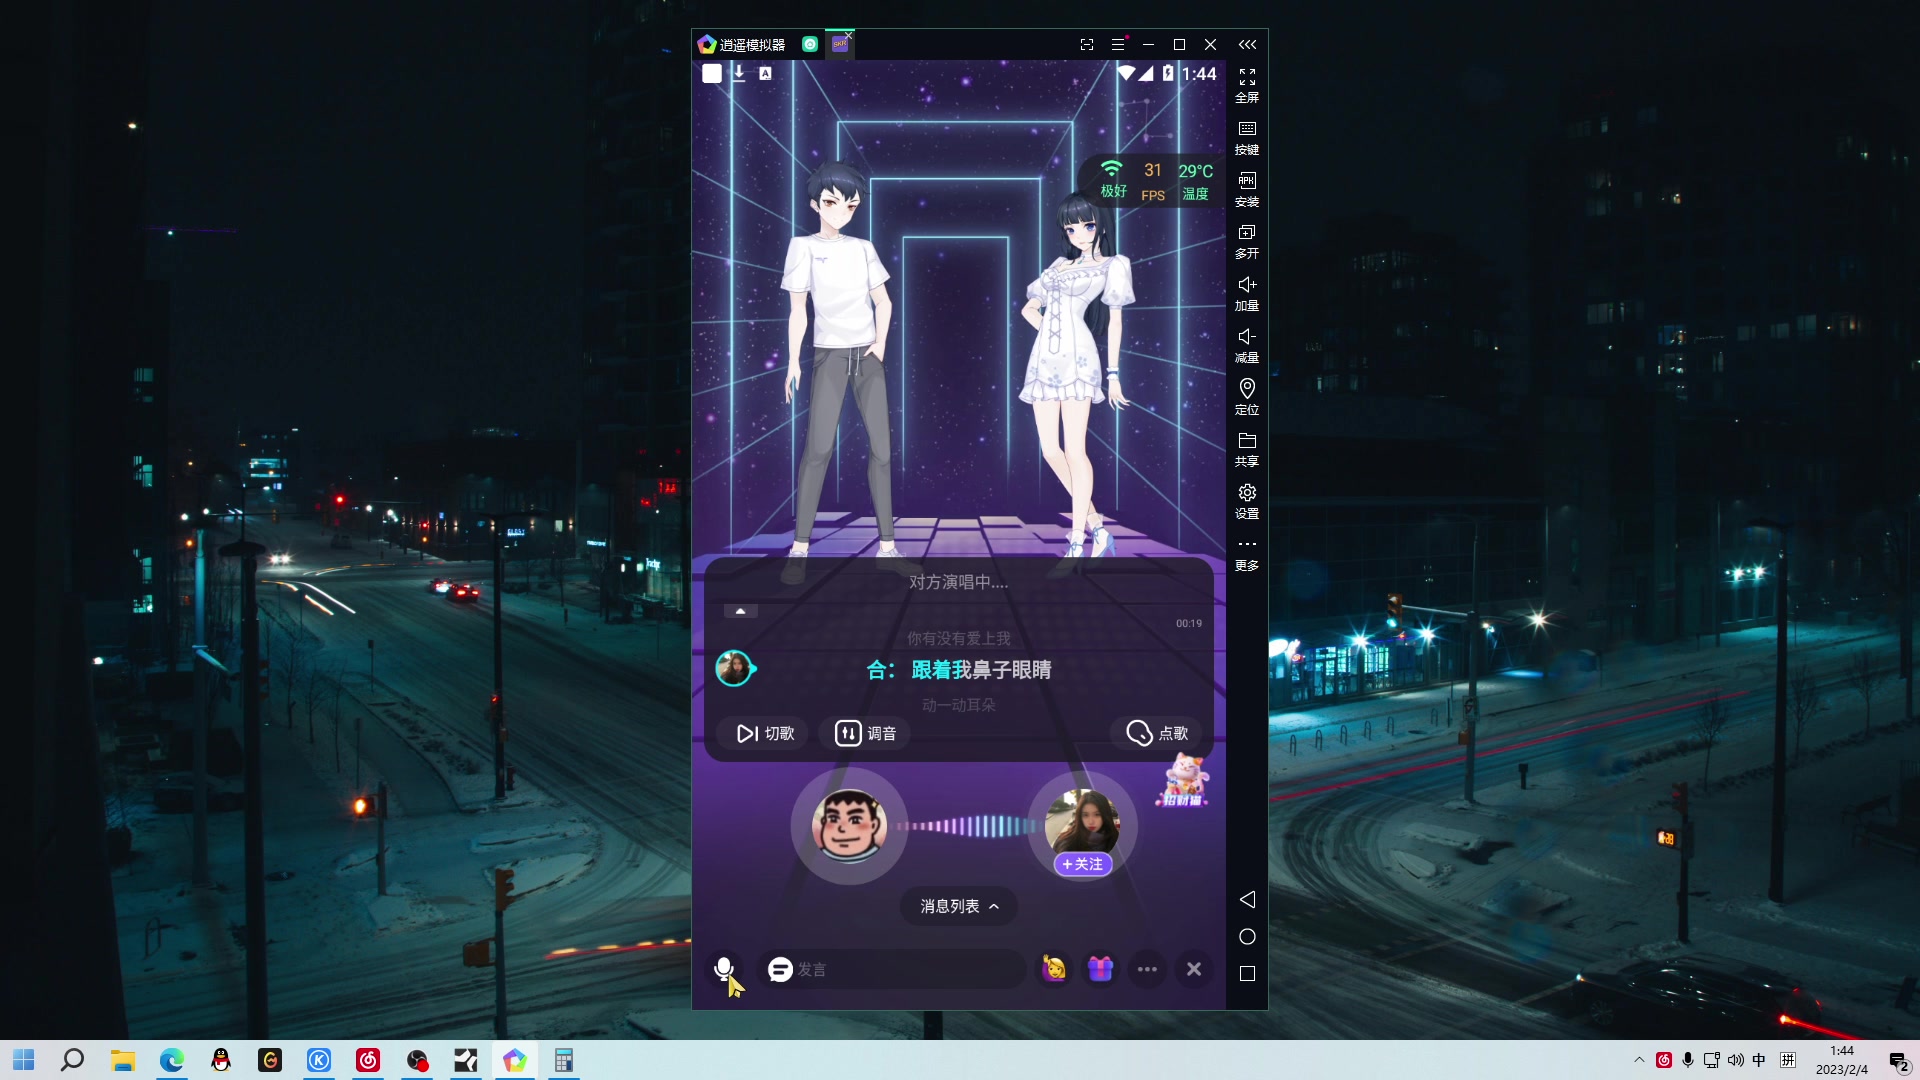
Task: Follow singer with +关注 button
Action: tap(1083, 864)
